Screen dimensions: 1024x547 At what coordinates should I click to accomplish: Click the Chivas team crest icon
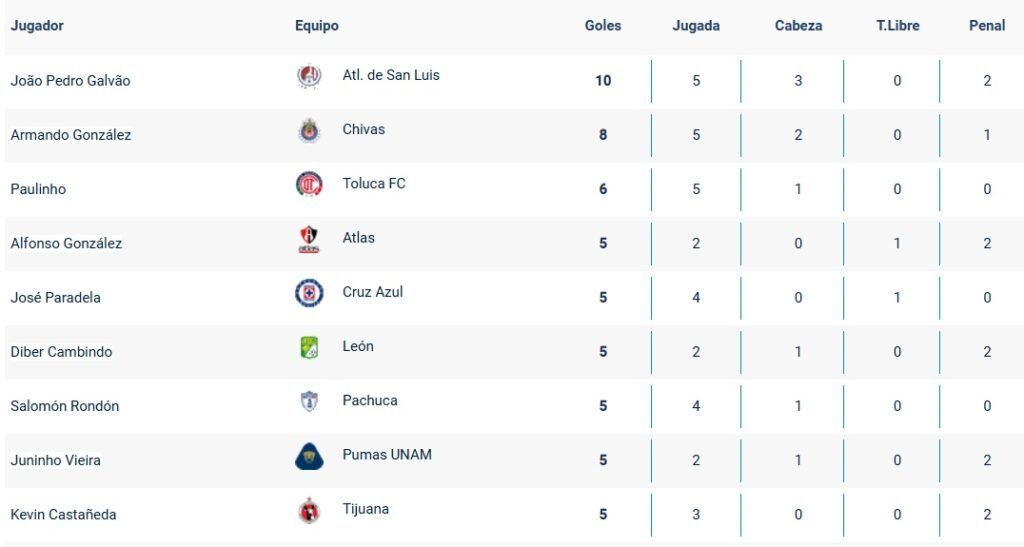[x=309, y=131]
